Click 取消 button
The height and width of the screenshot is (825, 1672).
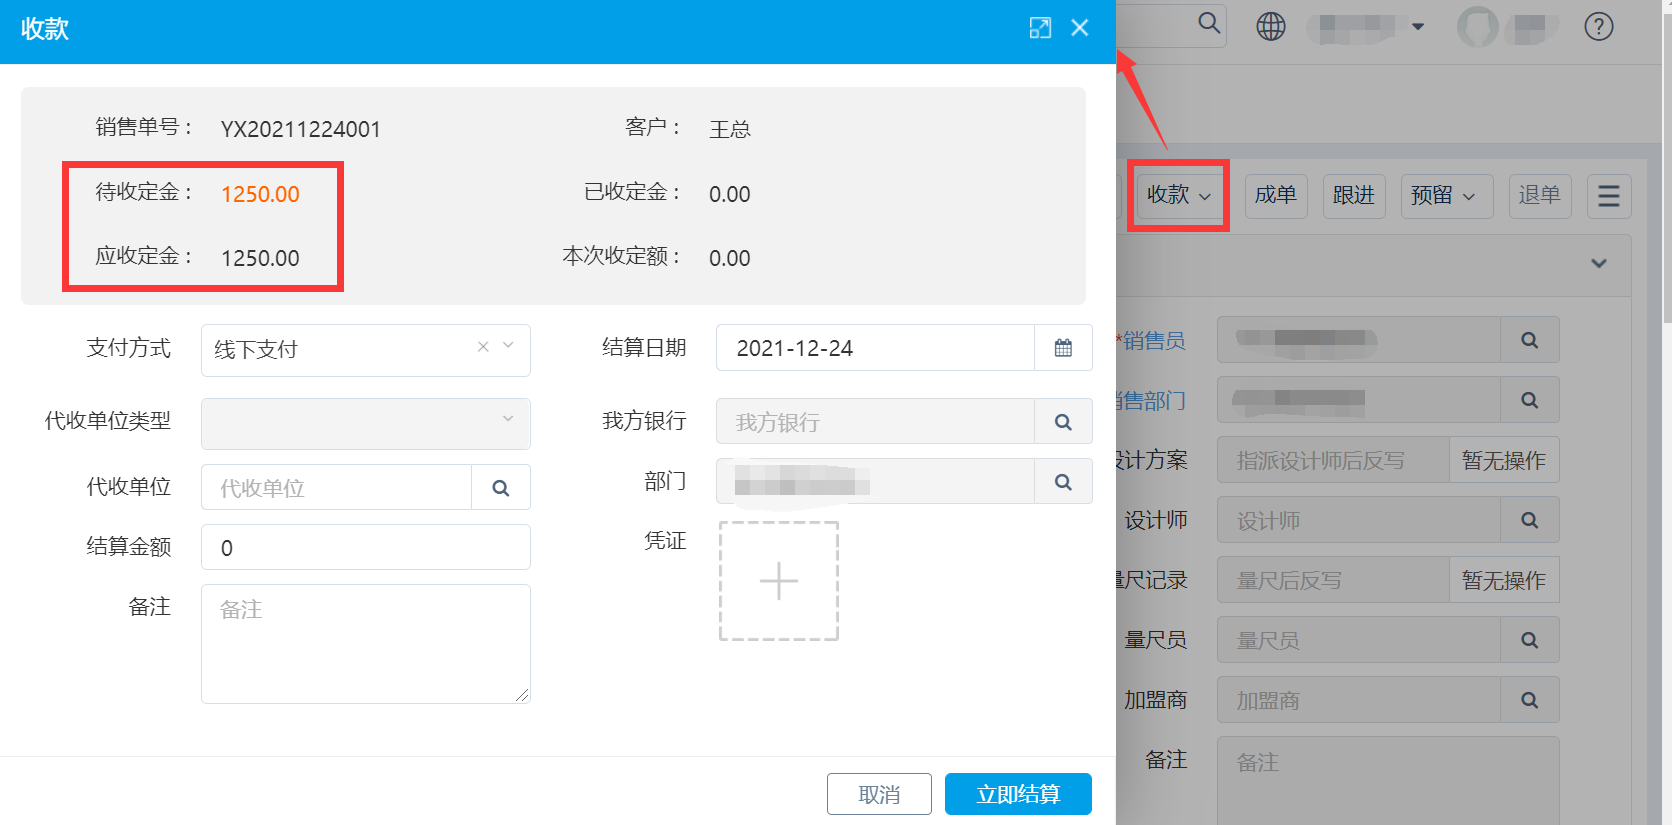coord(879,794)
